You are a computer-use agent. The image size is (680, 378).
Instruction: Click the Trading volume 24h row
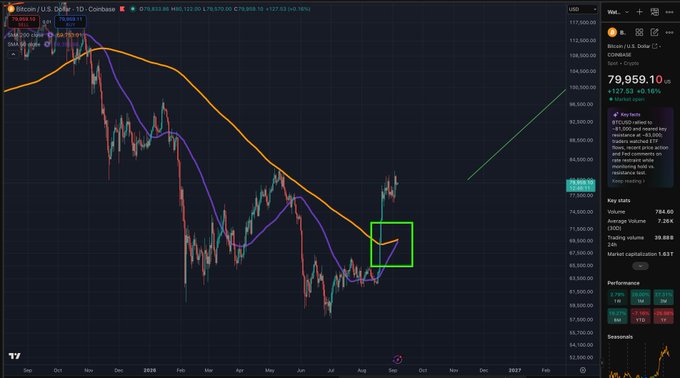tap(641, 241)
